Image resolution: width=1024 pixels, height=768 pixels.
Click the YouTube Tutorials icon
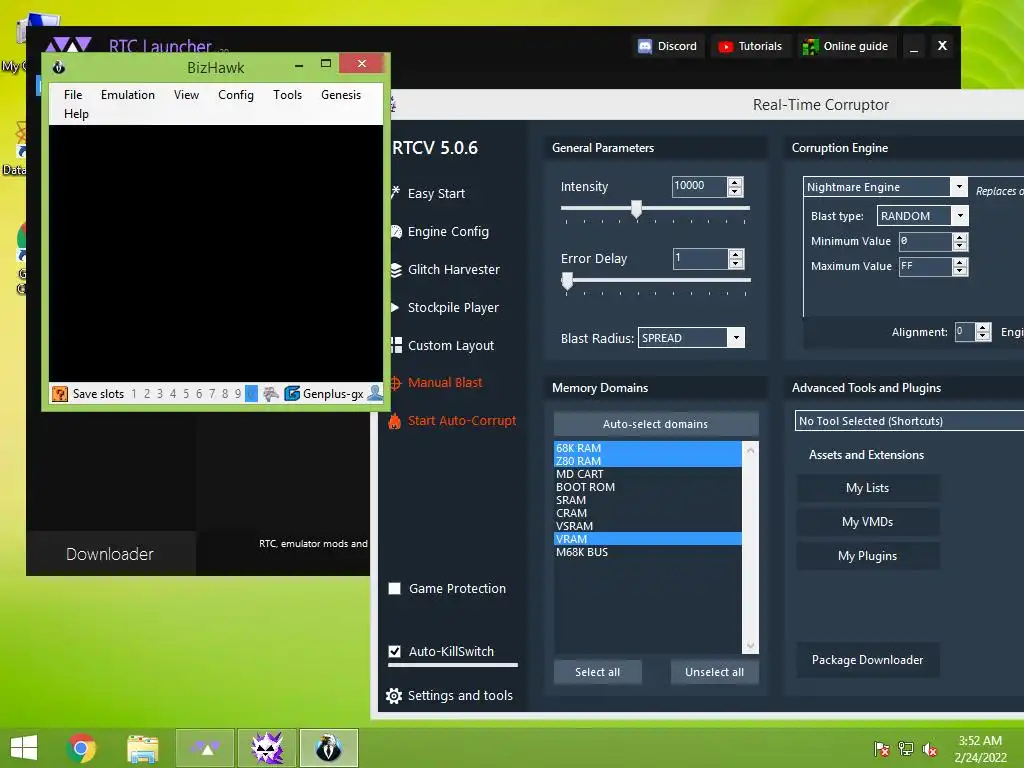[x=725, y=46]
